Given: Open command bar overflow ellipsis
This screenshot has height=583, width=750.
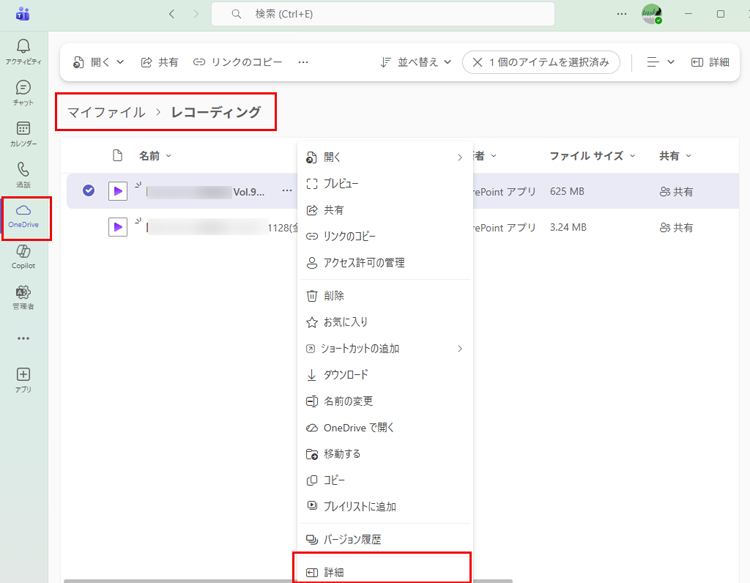Looking at the screenshot, I should click(303, 62).
